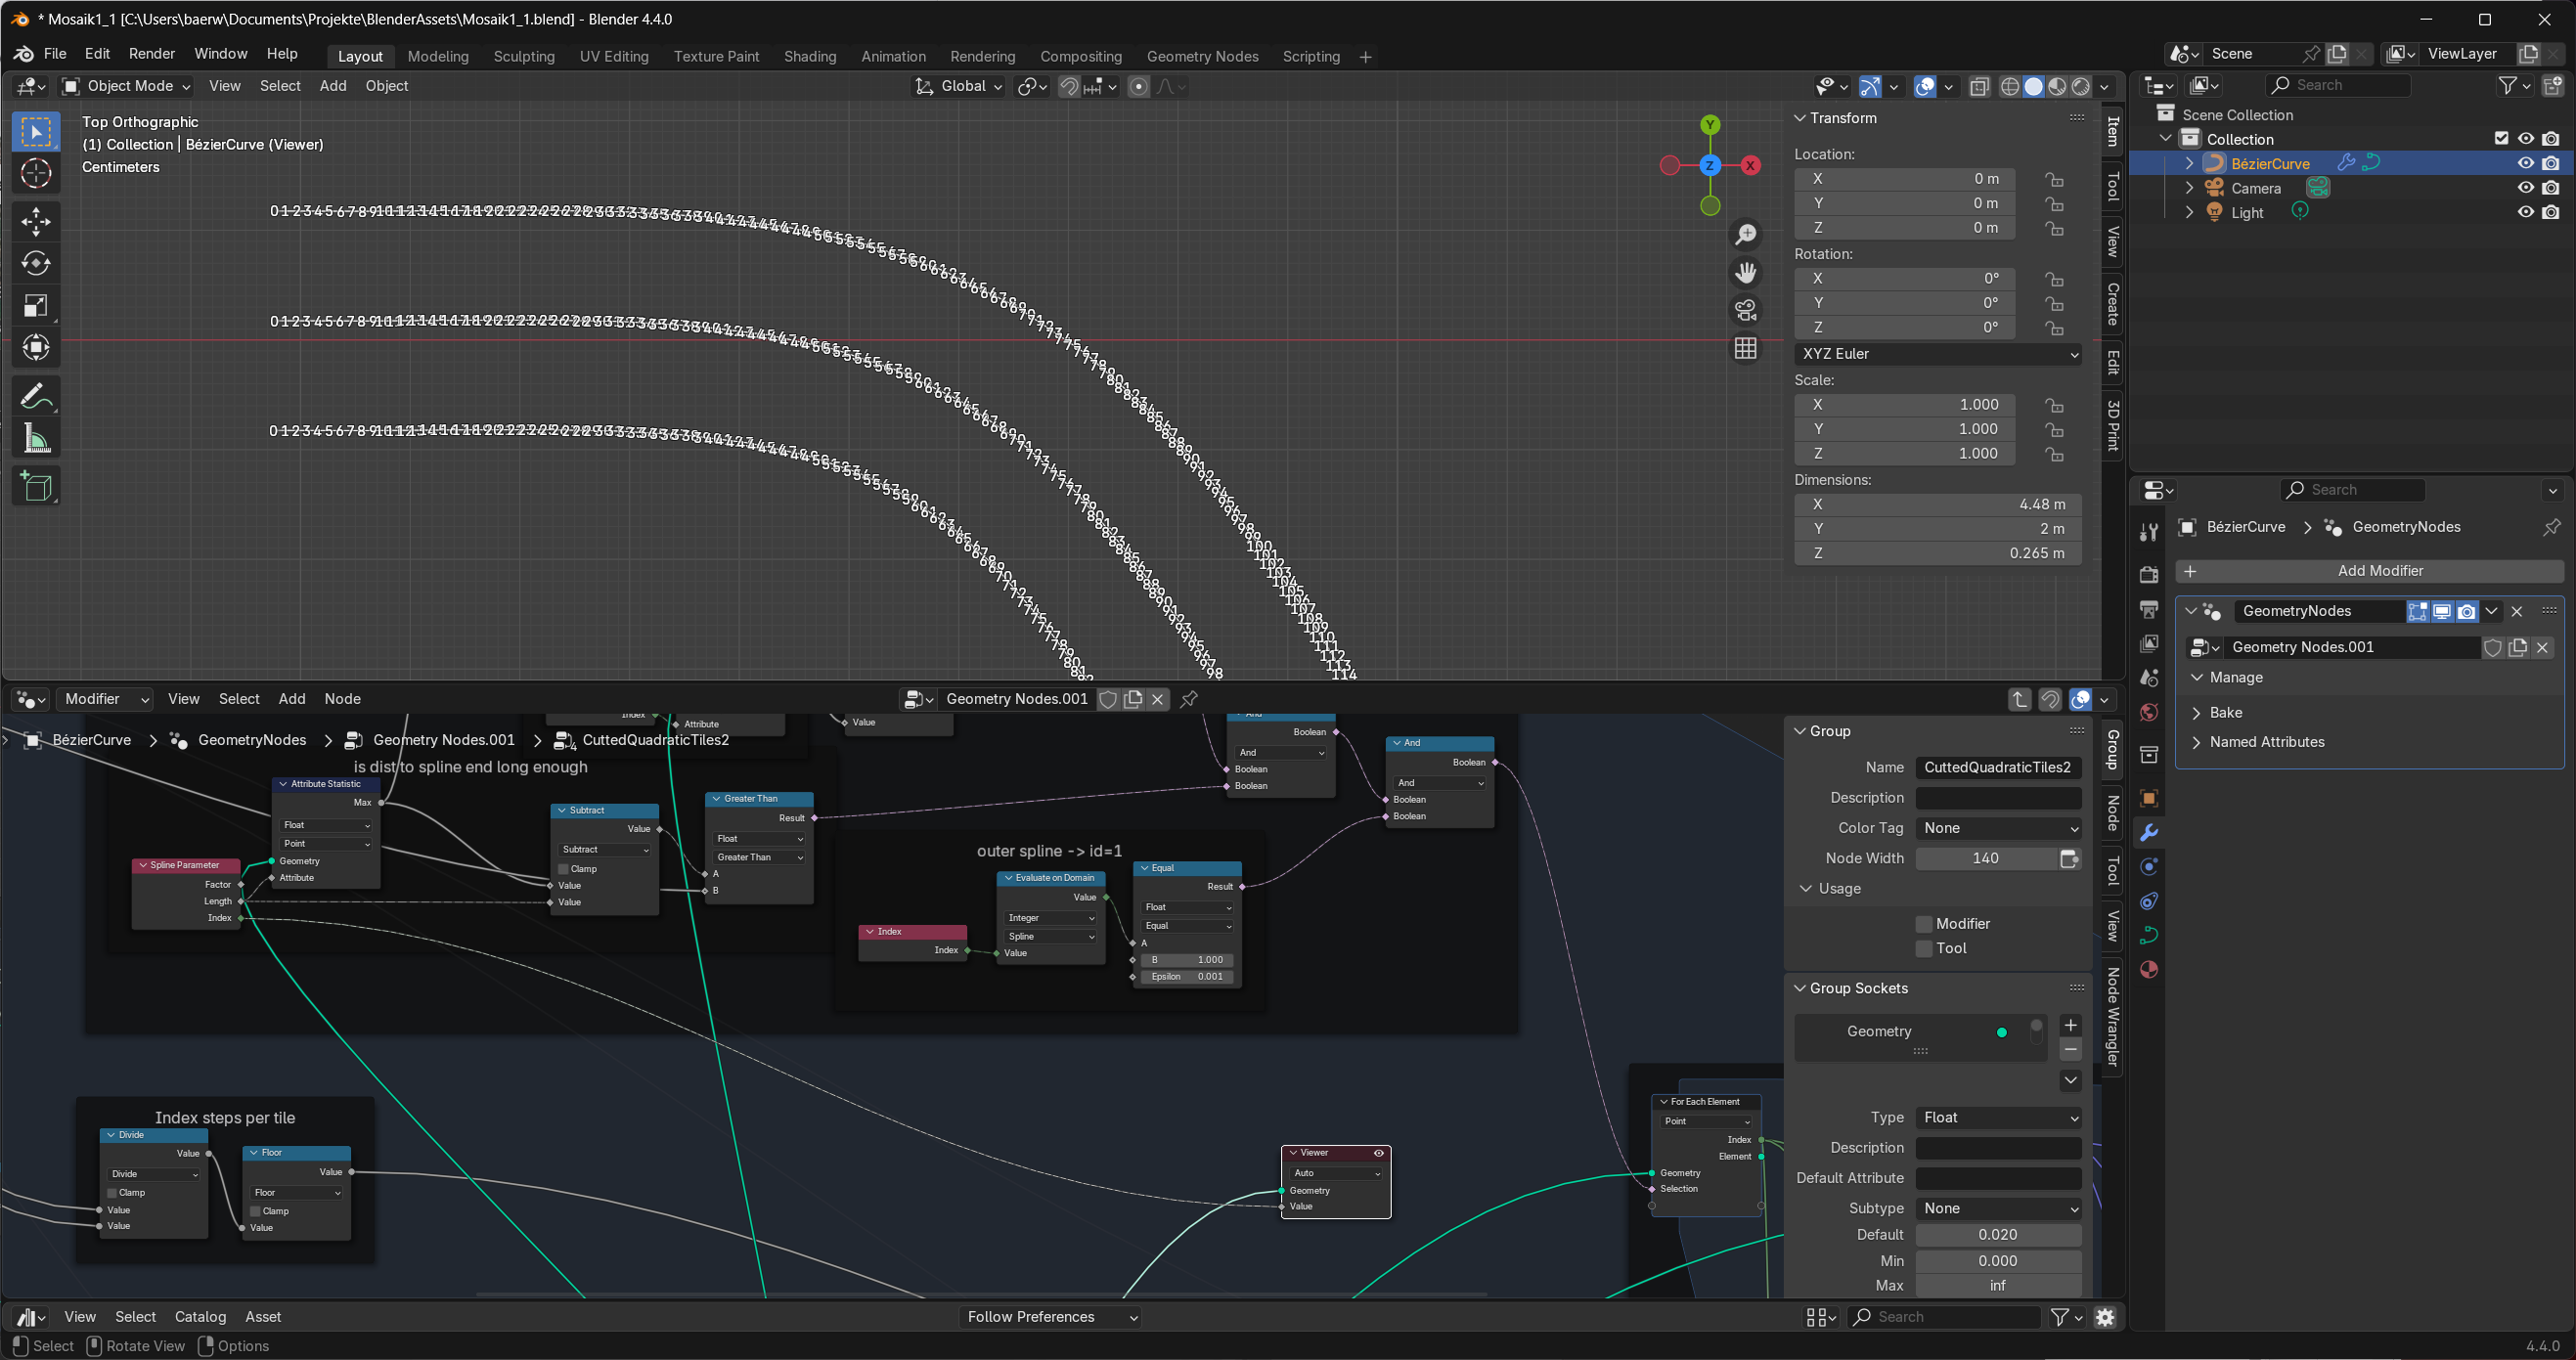Activate the Add Cube tool
Viewport: 2576px width, 1360px height.
pyautogui.click(x=36, y=487)
